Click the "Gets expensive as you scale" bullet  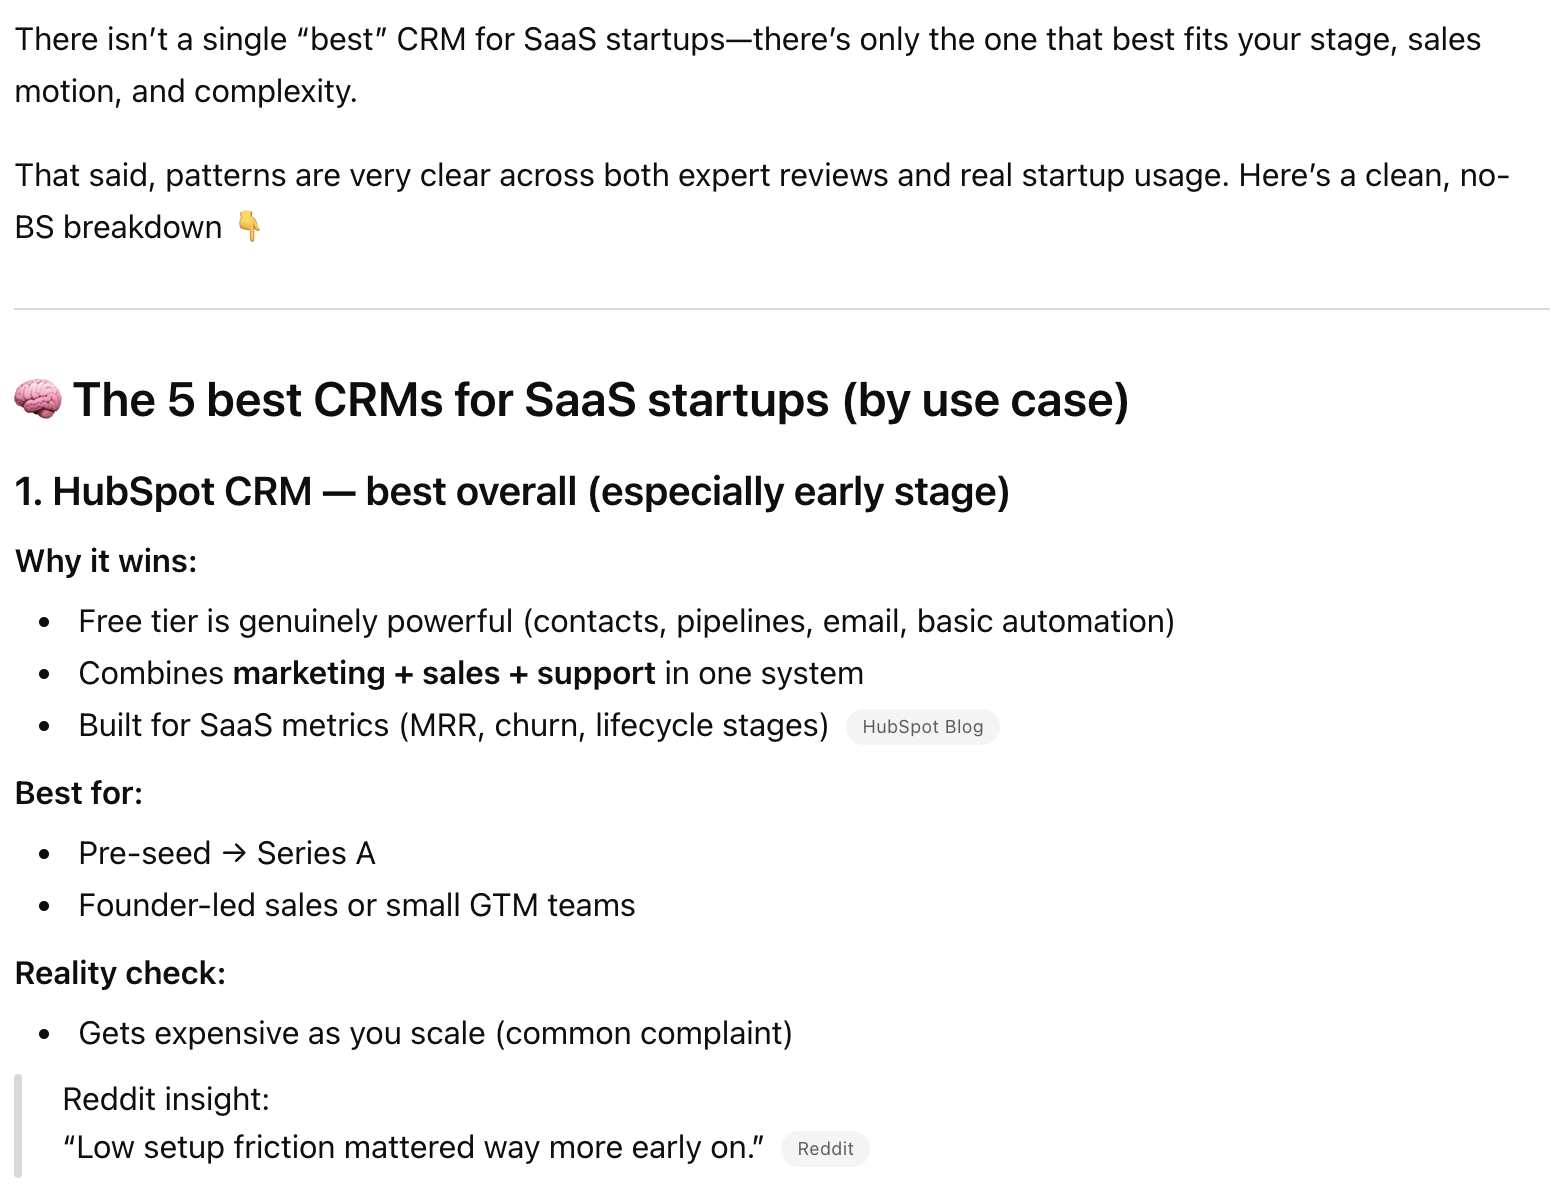point(435,1033)
